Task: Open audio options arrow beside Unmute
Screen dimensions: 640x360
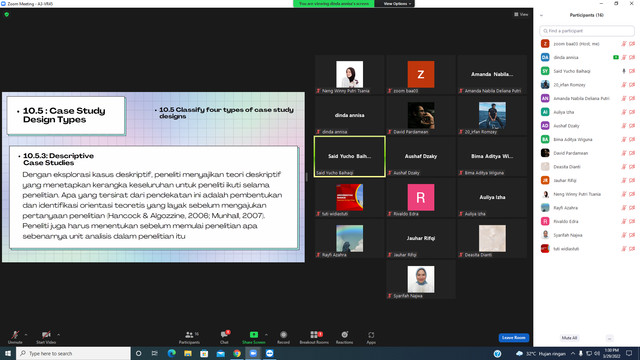Action: [x=26, y=335]
